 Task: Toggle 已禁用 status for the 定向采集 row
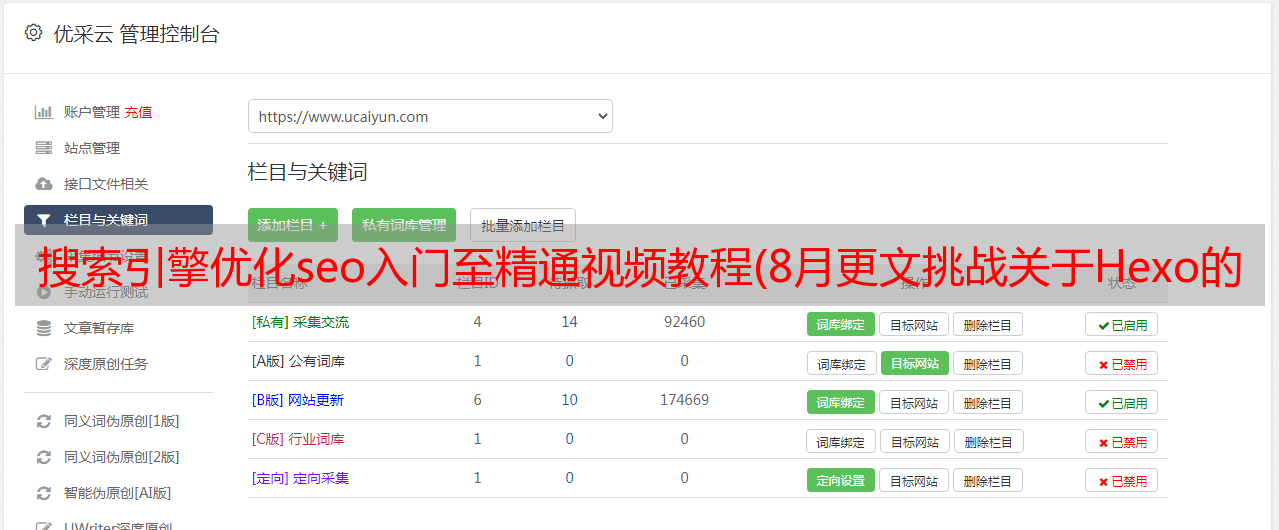[x=1122, y=480]
